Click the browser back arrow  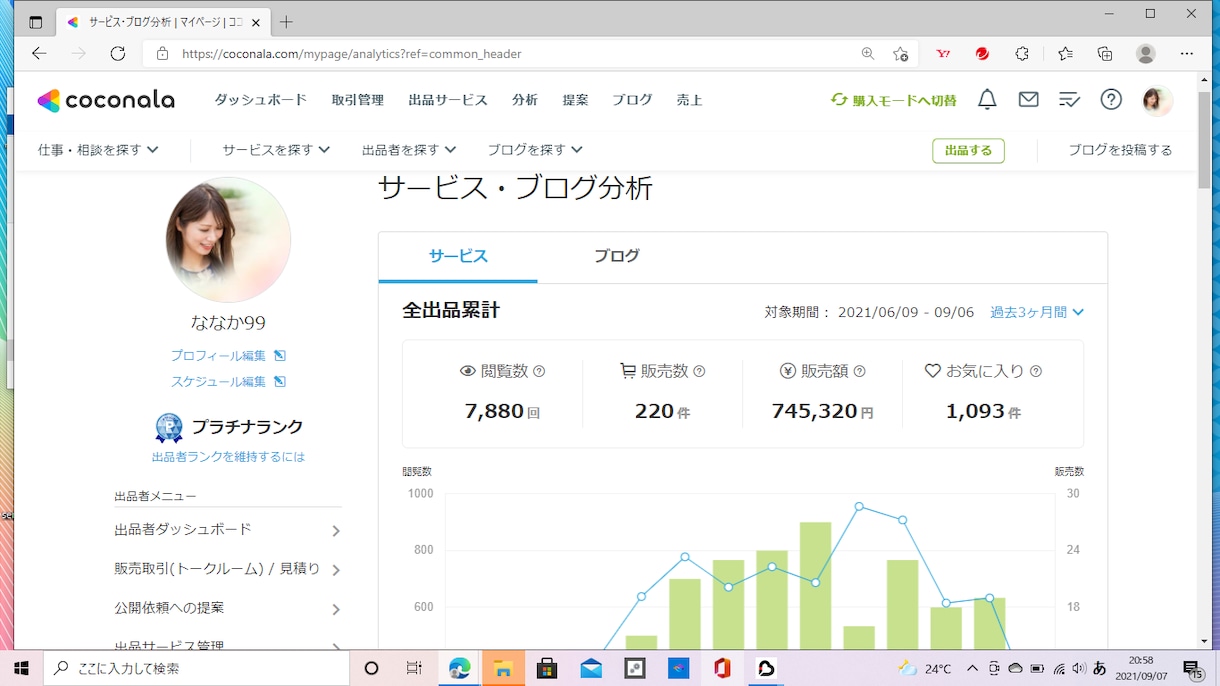coord(39,53)
